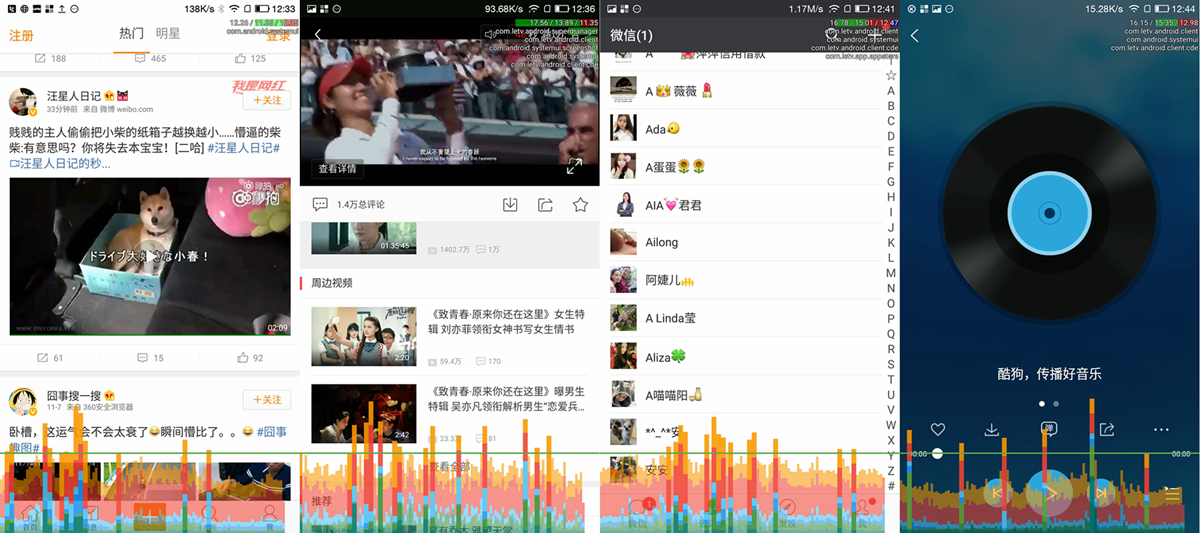This screenshot has width=1200, height=533.
Task: Tap the star favorite icon under the video
Action: tap(580, 205)
